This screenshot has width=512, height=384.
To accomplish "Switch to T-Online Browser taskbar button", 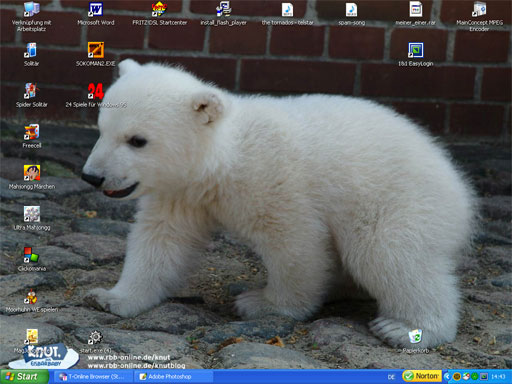I will click(x=93, y=377).
